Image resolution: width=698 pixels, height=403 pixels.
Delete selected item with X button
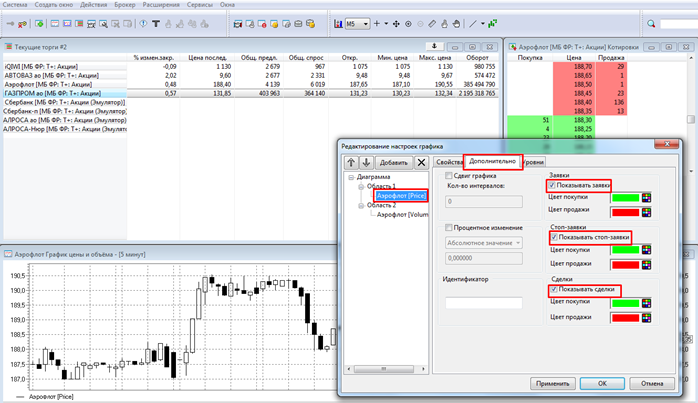click(x=421, y=163)
